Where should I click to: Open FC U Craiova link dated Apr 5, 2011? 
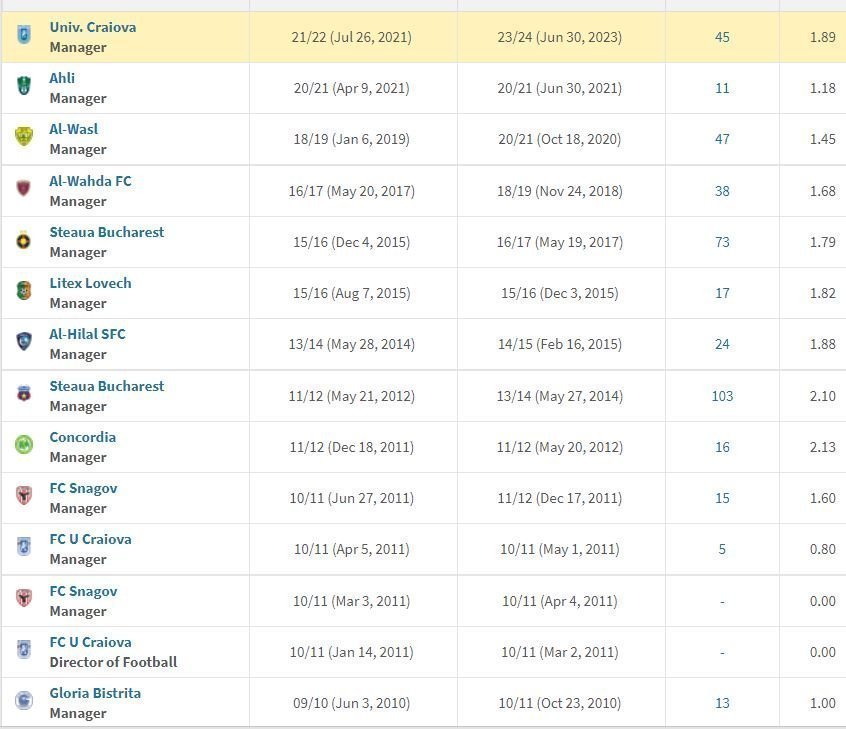[x=91, y=539]
